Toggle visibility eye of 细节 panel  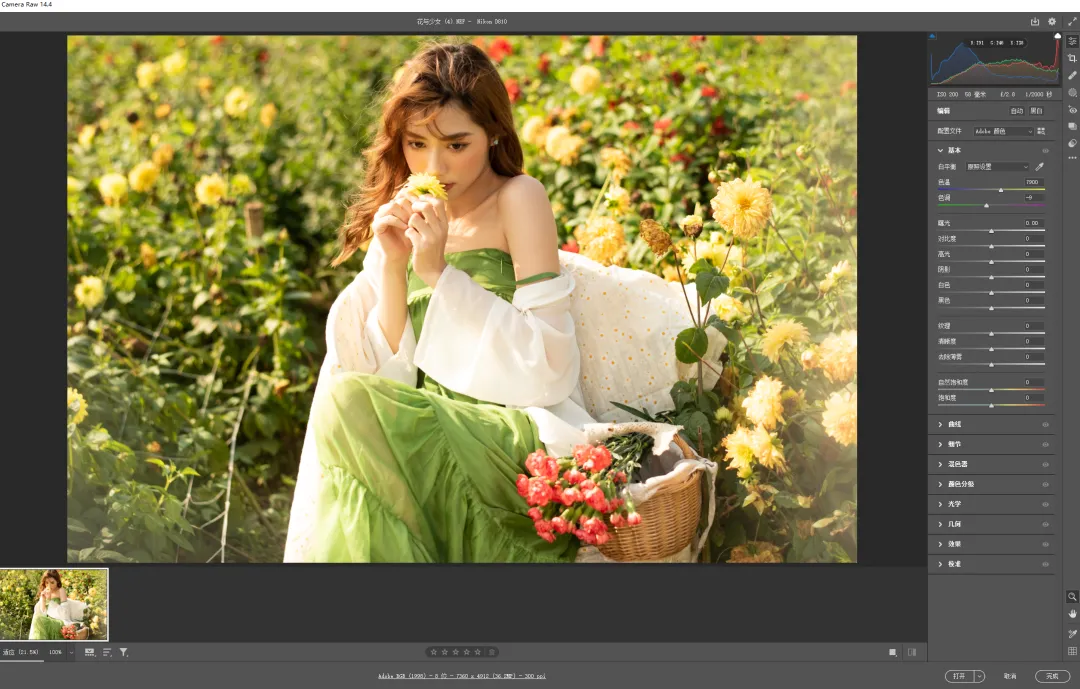[x=1046, y=444]
